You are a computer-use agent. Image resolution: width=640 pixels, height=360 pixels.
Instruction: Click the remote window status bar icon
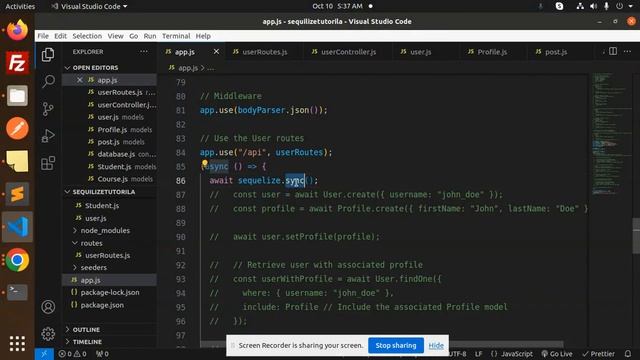point(44,354)
